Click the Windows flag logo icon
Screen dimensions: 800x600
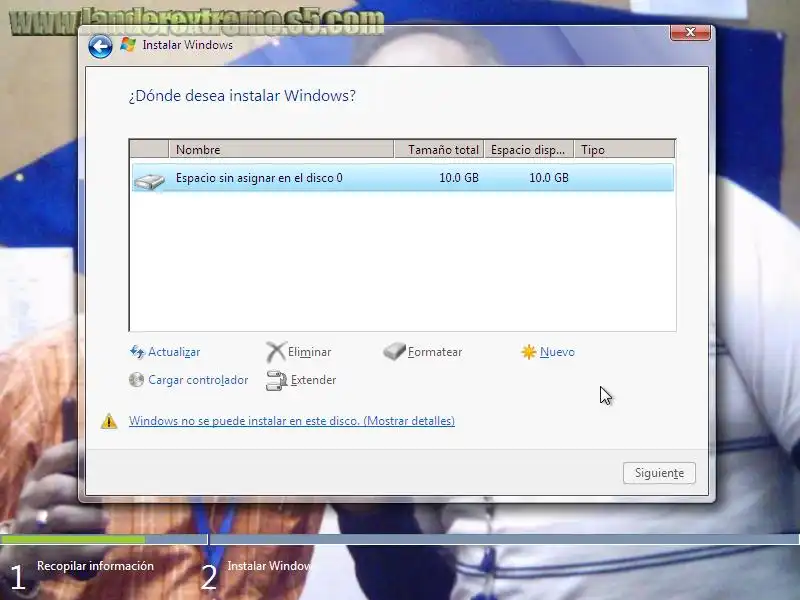(x=128, y=44)
